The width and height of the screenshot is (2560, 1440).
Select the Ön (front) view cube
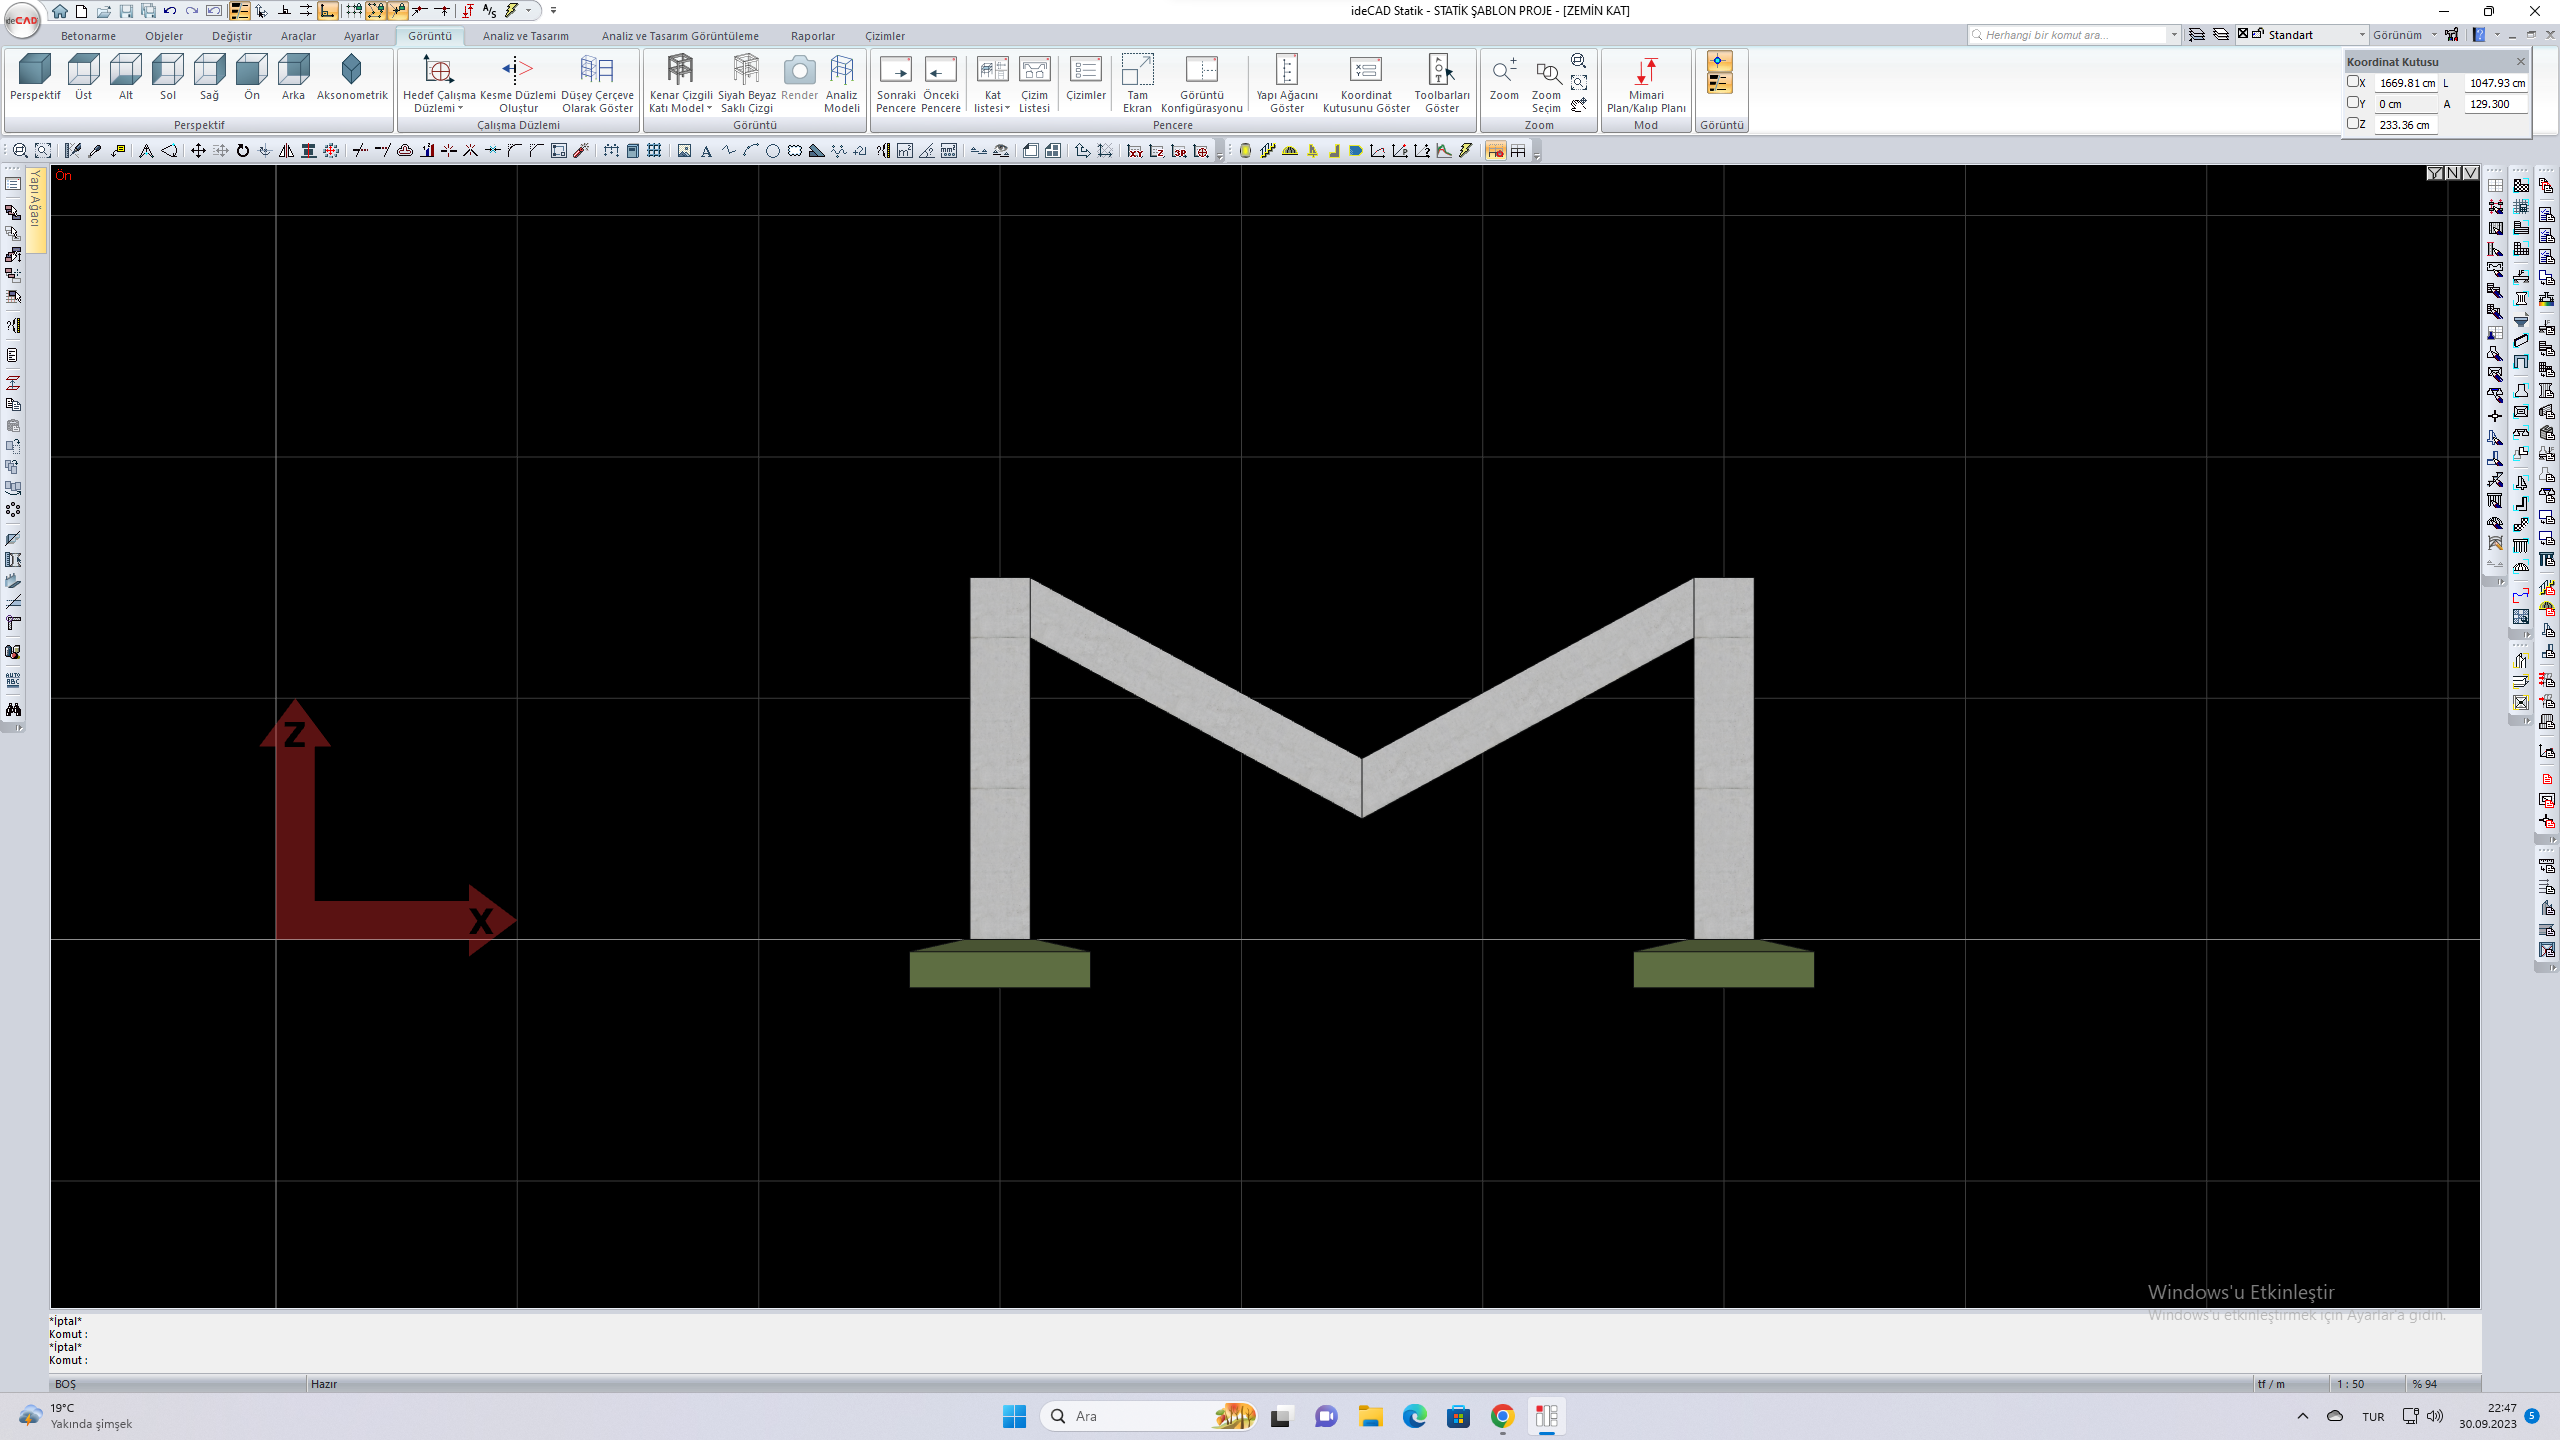tap(252, 78)
